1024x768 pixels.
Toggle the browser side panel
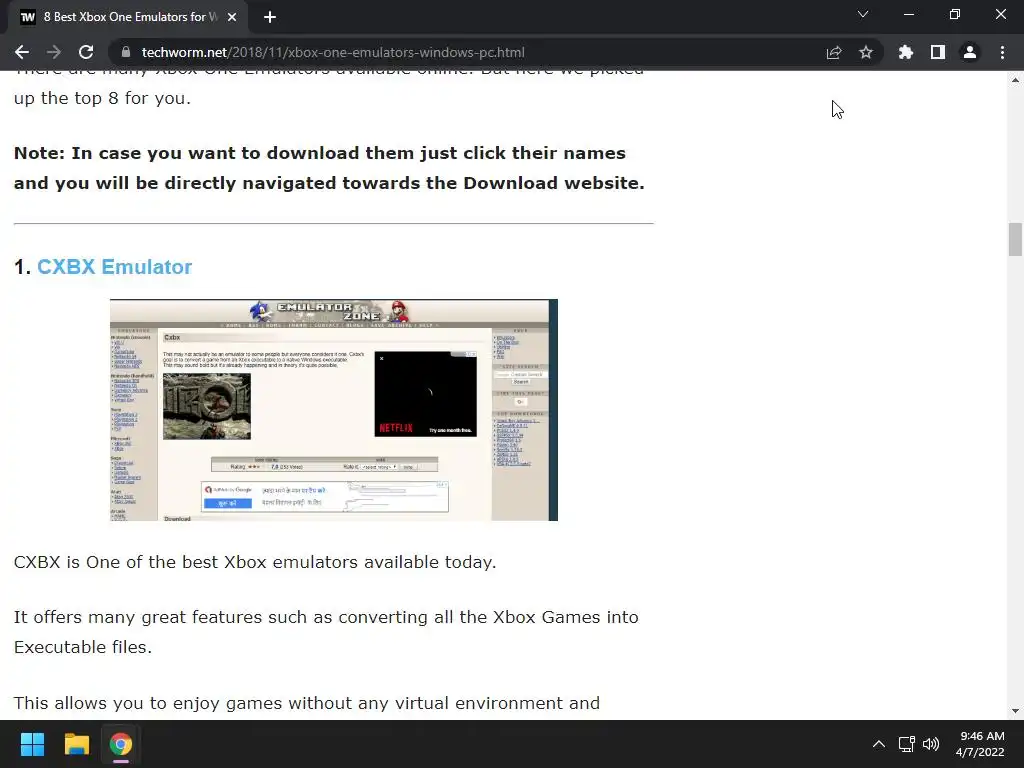(938, 52)
